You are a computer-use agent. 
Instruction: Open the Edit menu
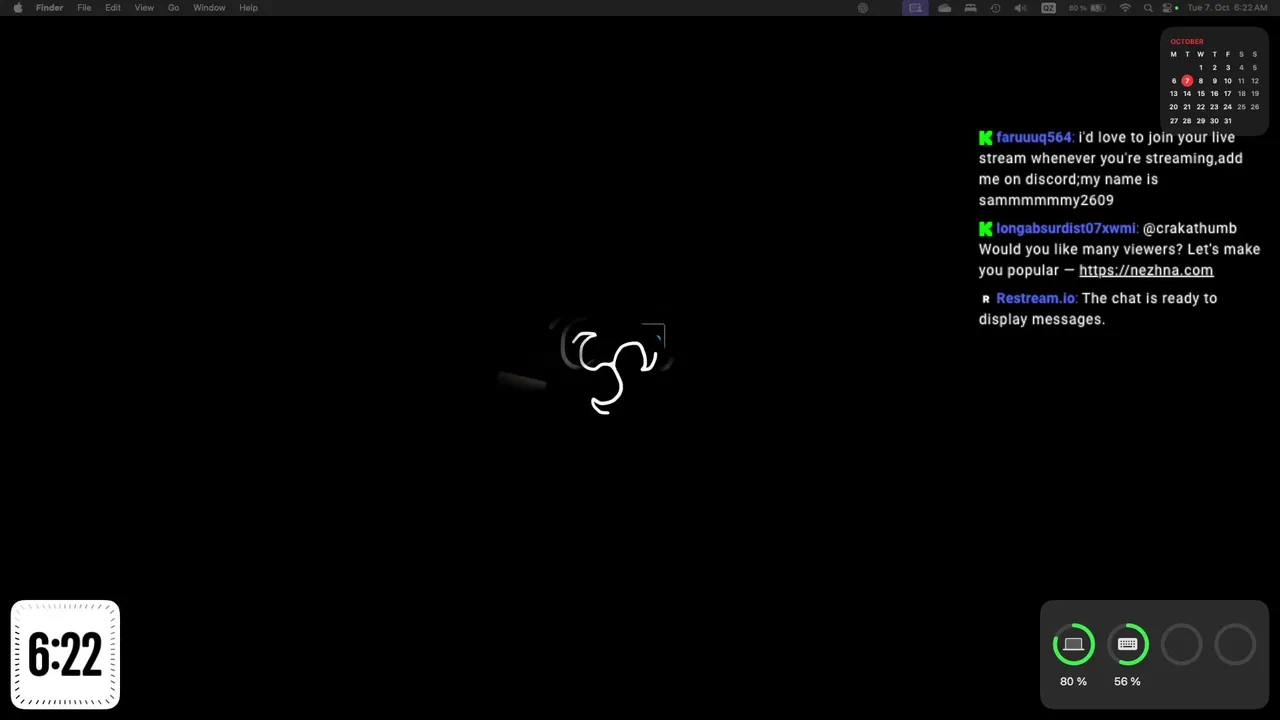(113, 7)
